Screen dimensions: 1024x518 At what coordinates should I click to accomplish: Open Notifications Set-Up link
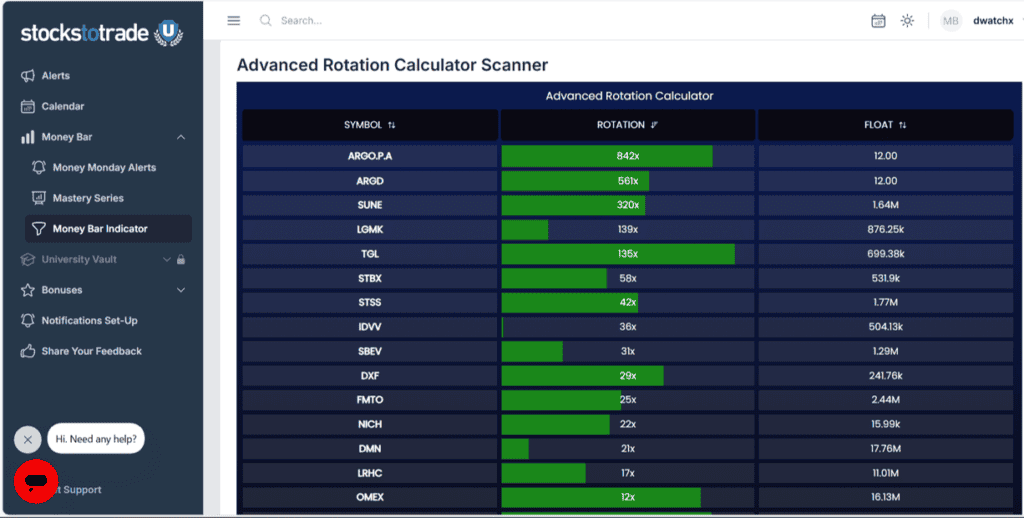pyautogui.click(x=89, y=321)
